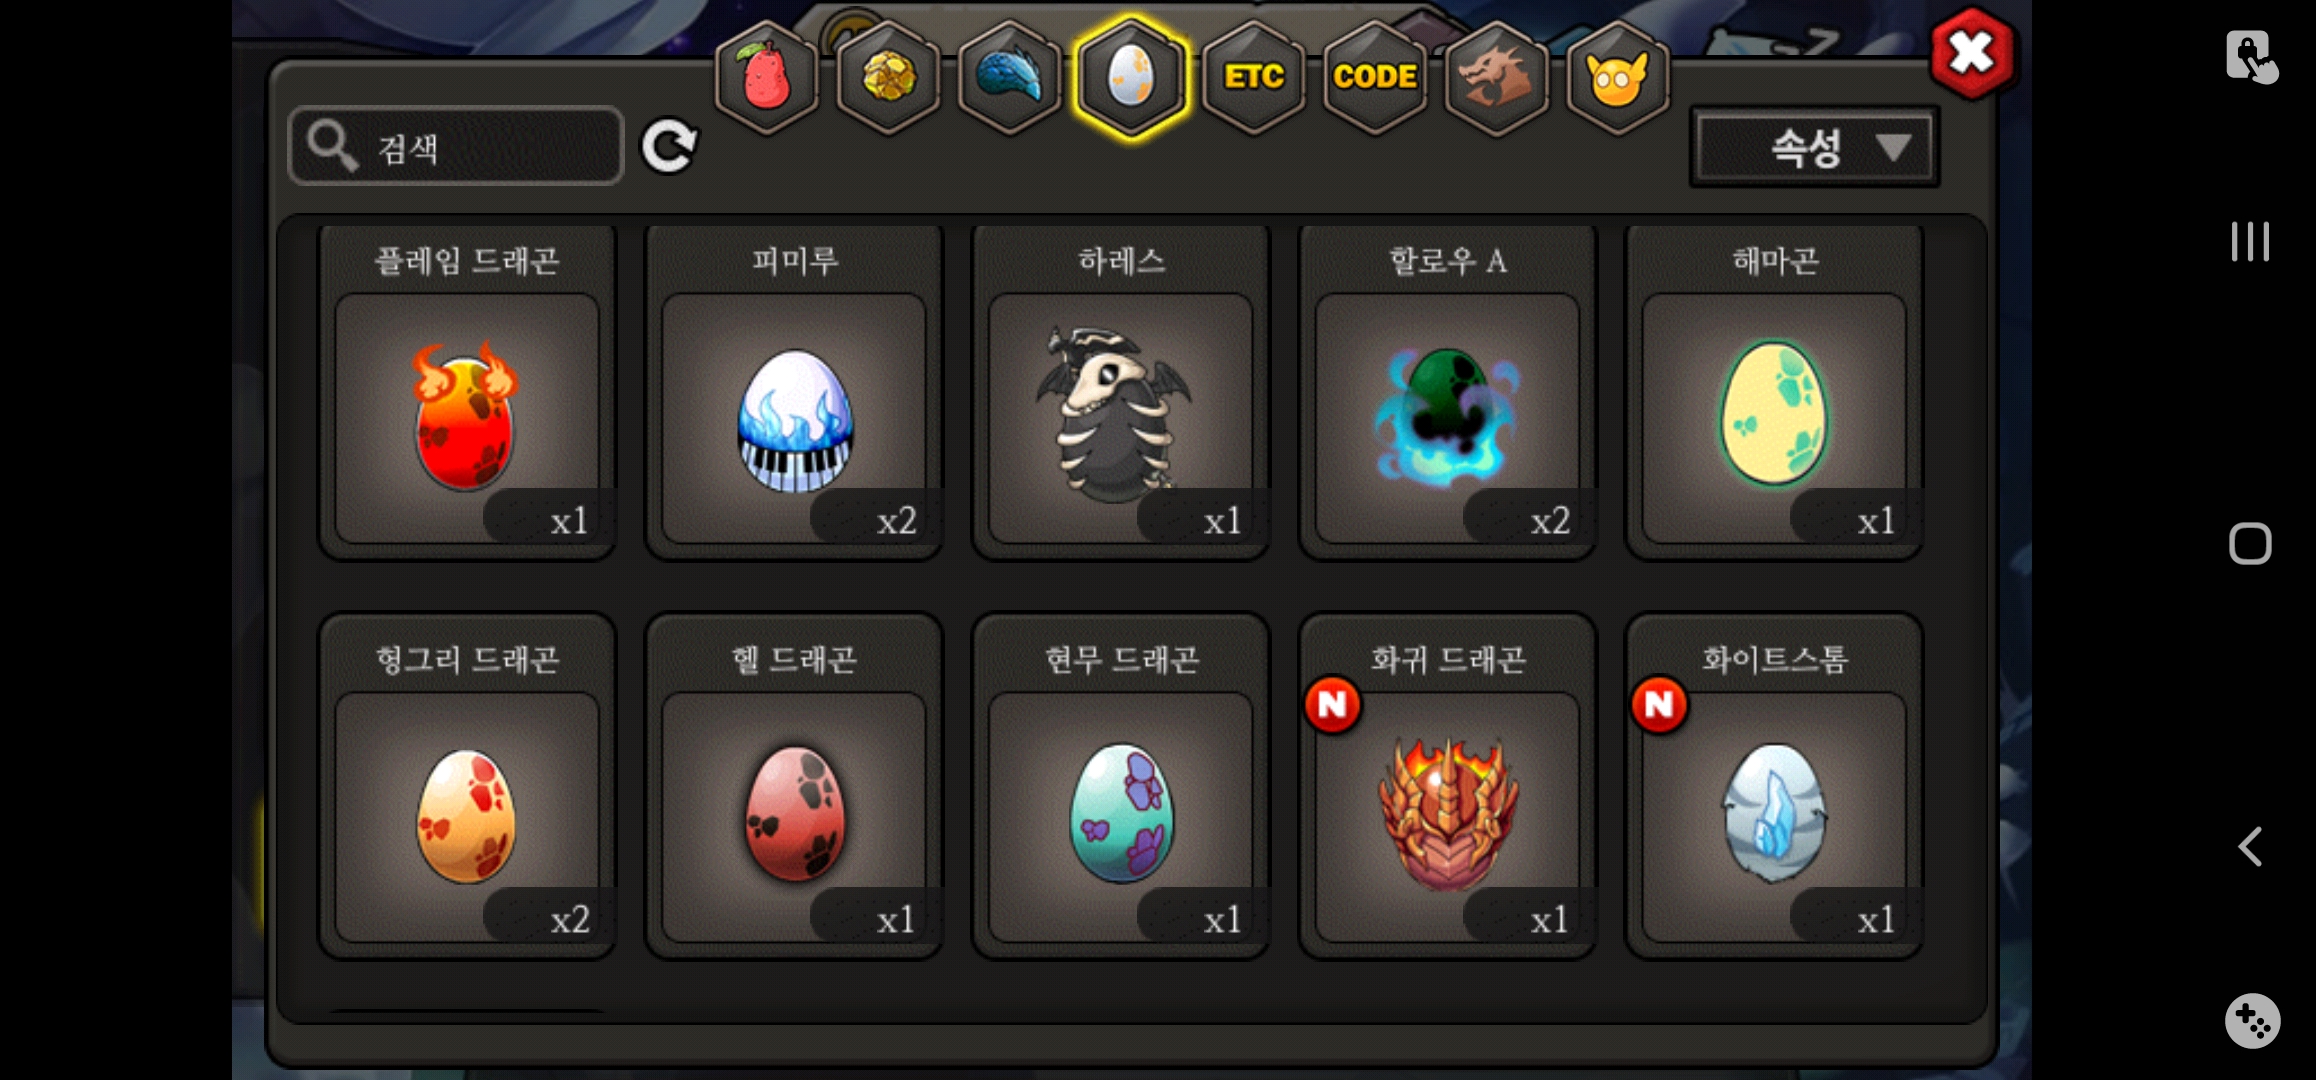Select the gold nugget category tab
This screenshot has width=2316, height=1080.
pyautogui.click(x=888, y=76)
